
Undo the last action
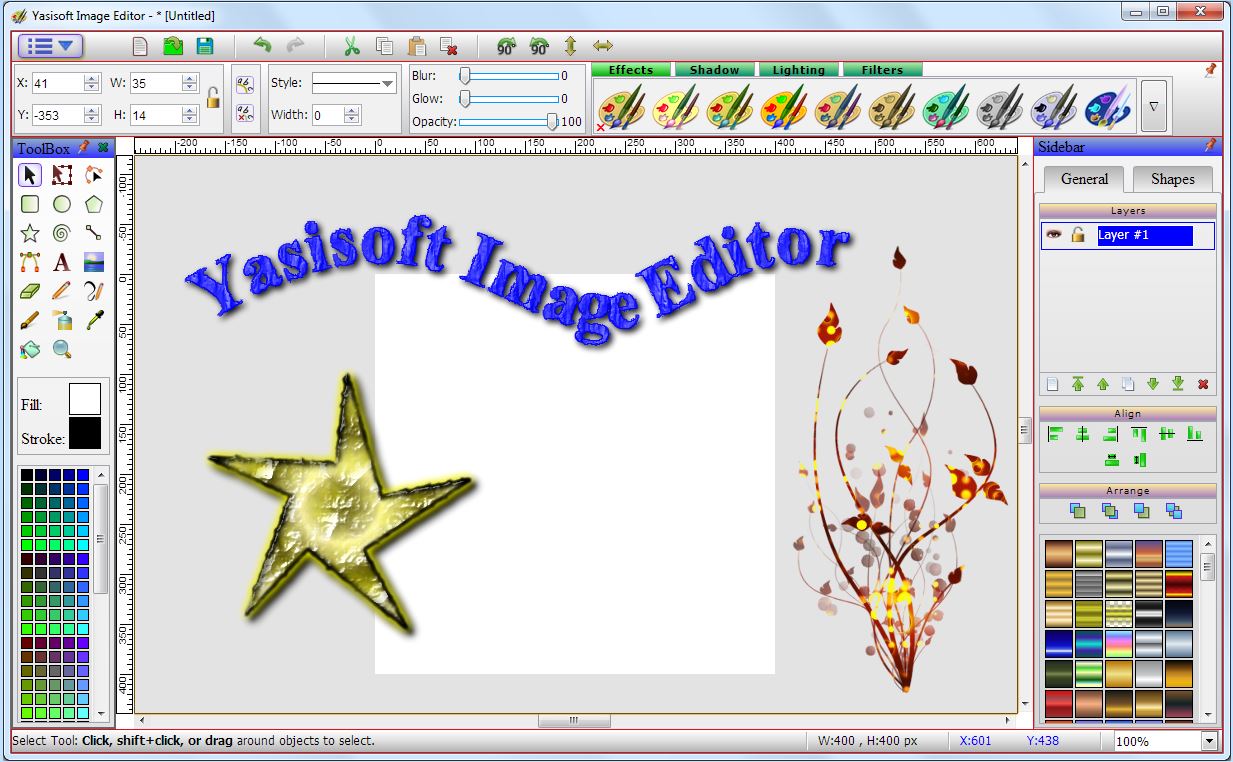[x=262, y=46]
